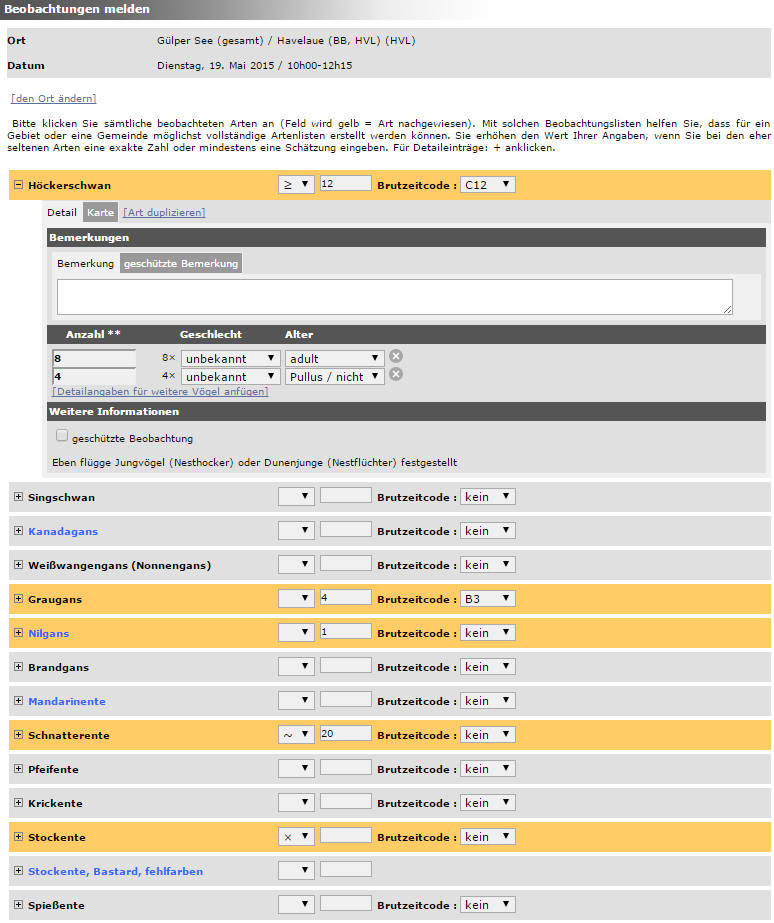774x923 pixels.
Task: Open Brandgans Brutzeitcode dropdown
Action: (487, 667)
